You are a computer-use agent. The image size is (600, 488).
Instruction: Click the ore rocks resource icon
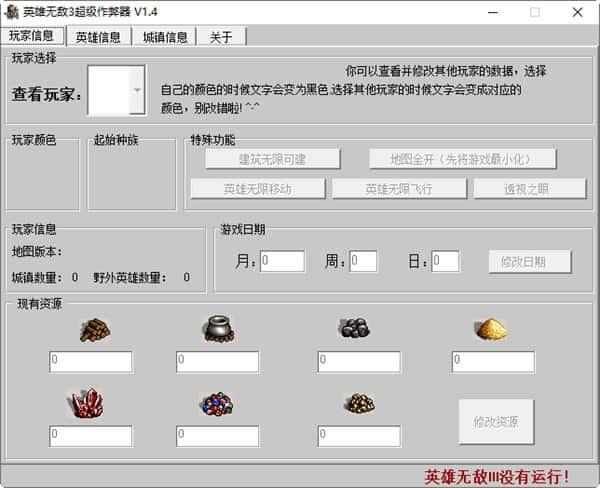coord(353,328)
